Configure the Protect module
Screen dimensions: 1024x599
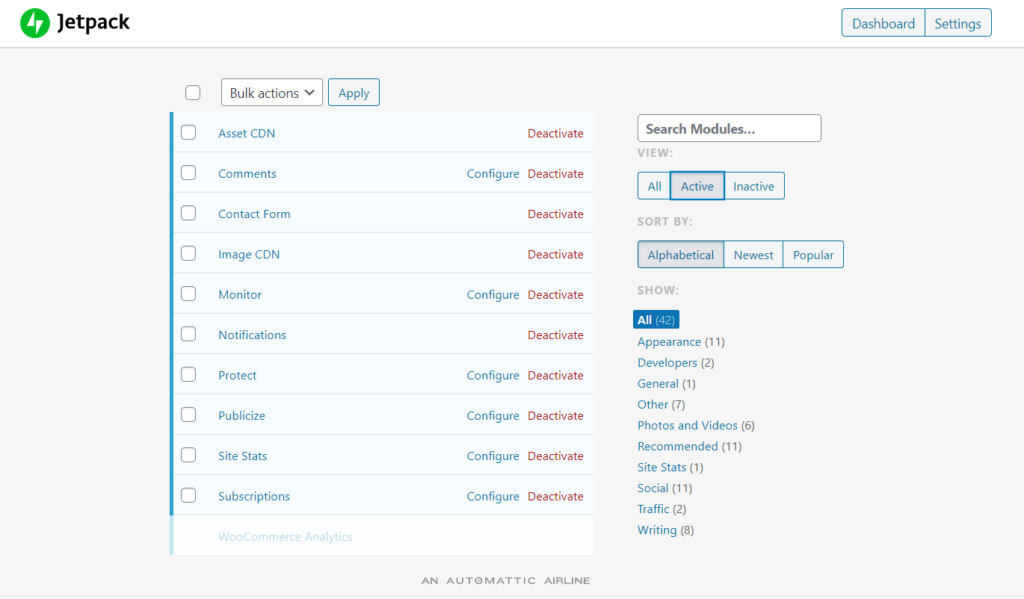tap(492, 376)
